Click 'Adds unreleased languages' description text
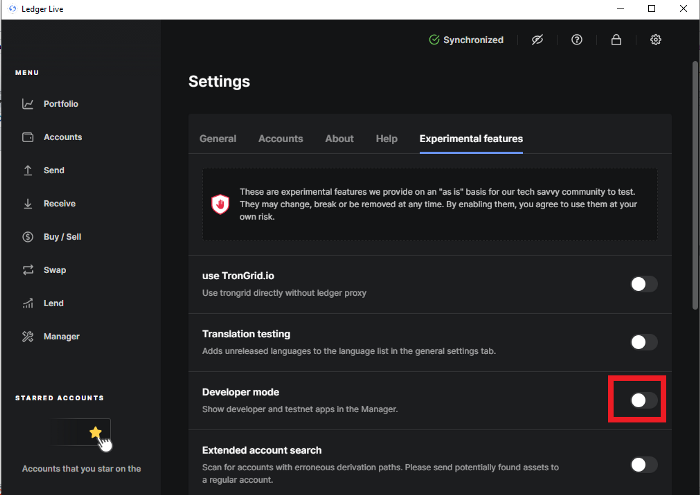This screenshot has width=700, height=495. [349, 351]
